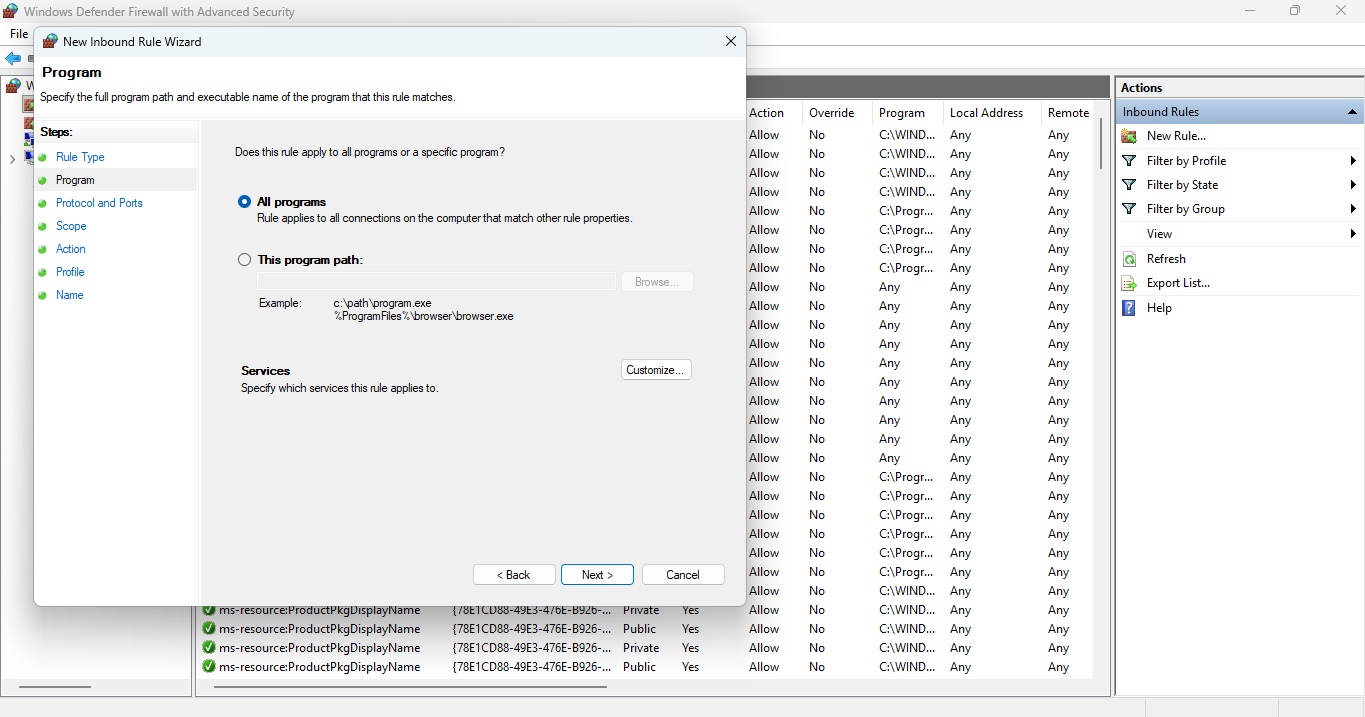Viewport: 1365px width, 717px height.
Task: Click the New Rule icon in Actions pane
Action: pos(1129,136)
